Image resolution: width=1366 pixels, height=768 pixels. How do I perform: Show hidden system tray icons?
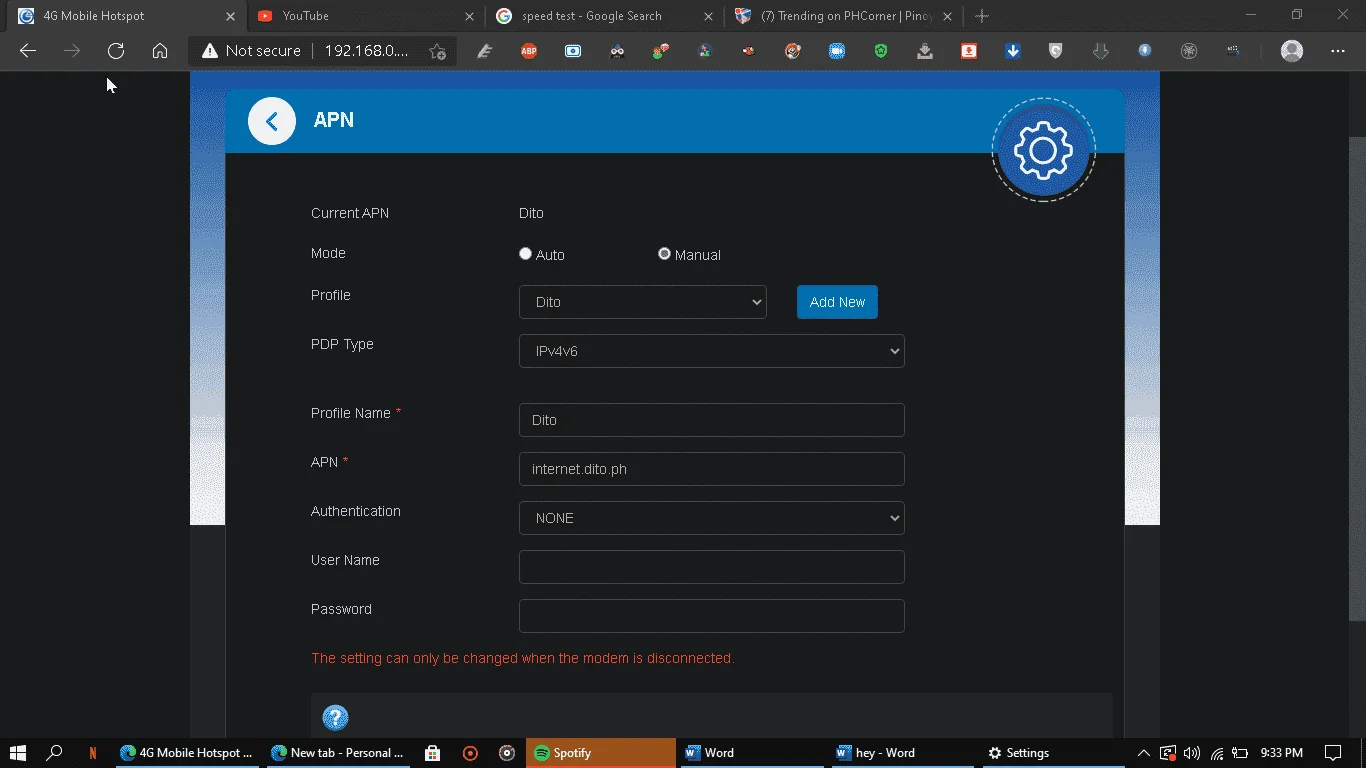pos(1144,753)
